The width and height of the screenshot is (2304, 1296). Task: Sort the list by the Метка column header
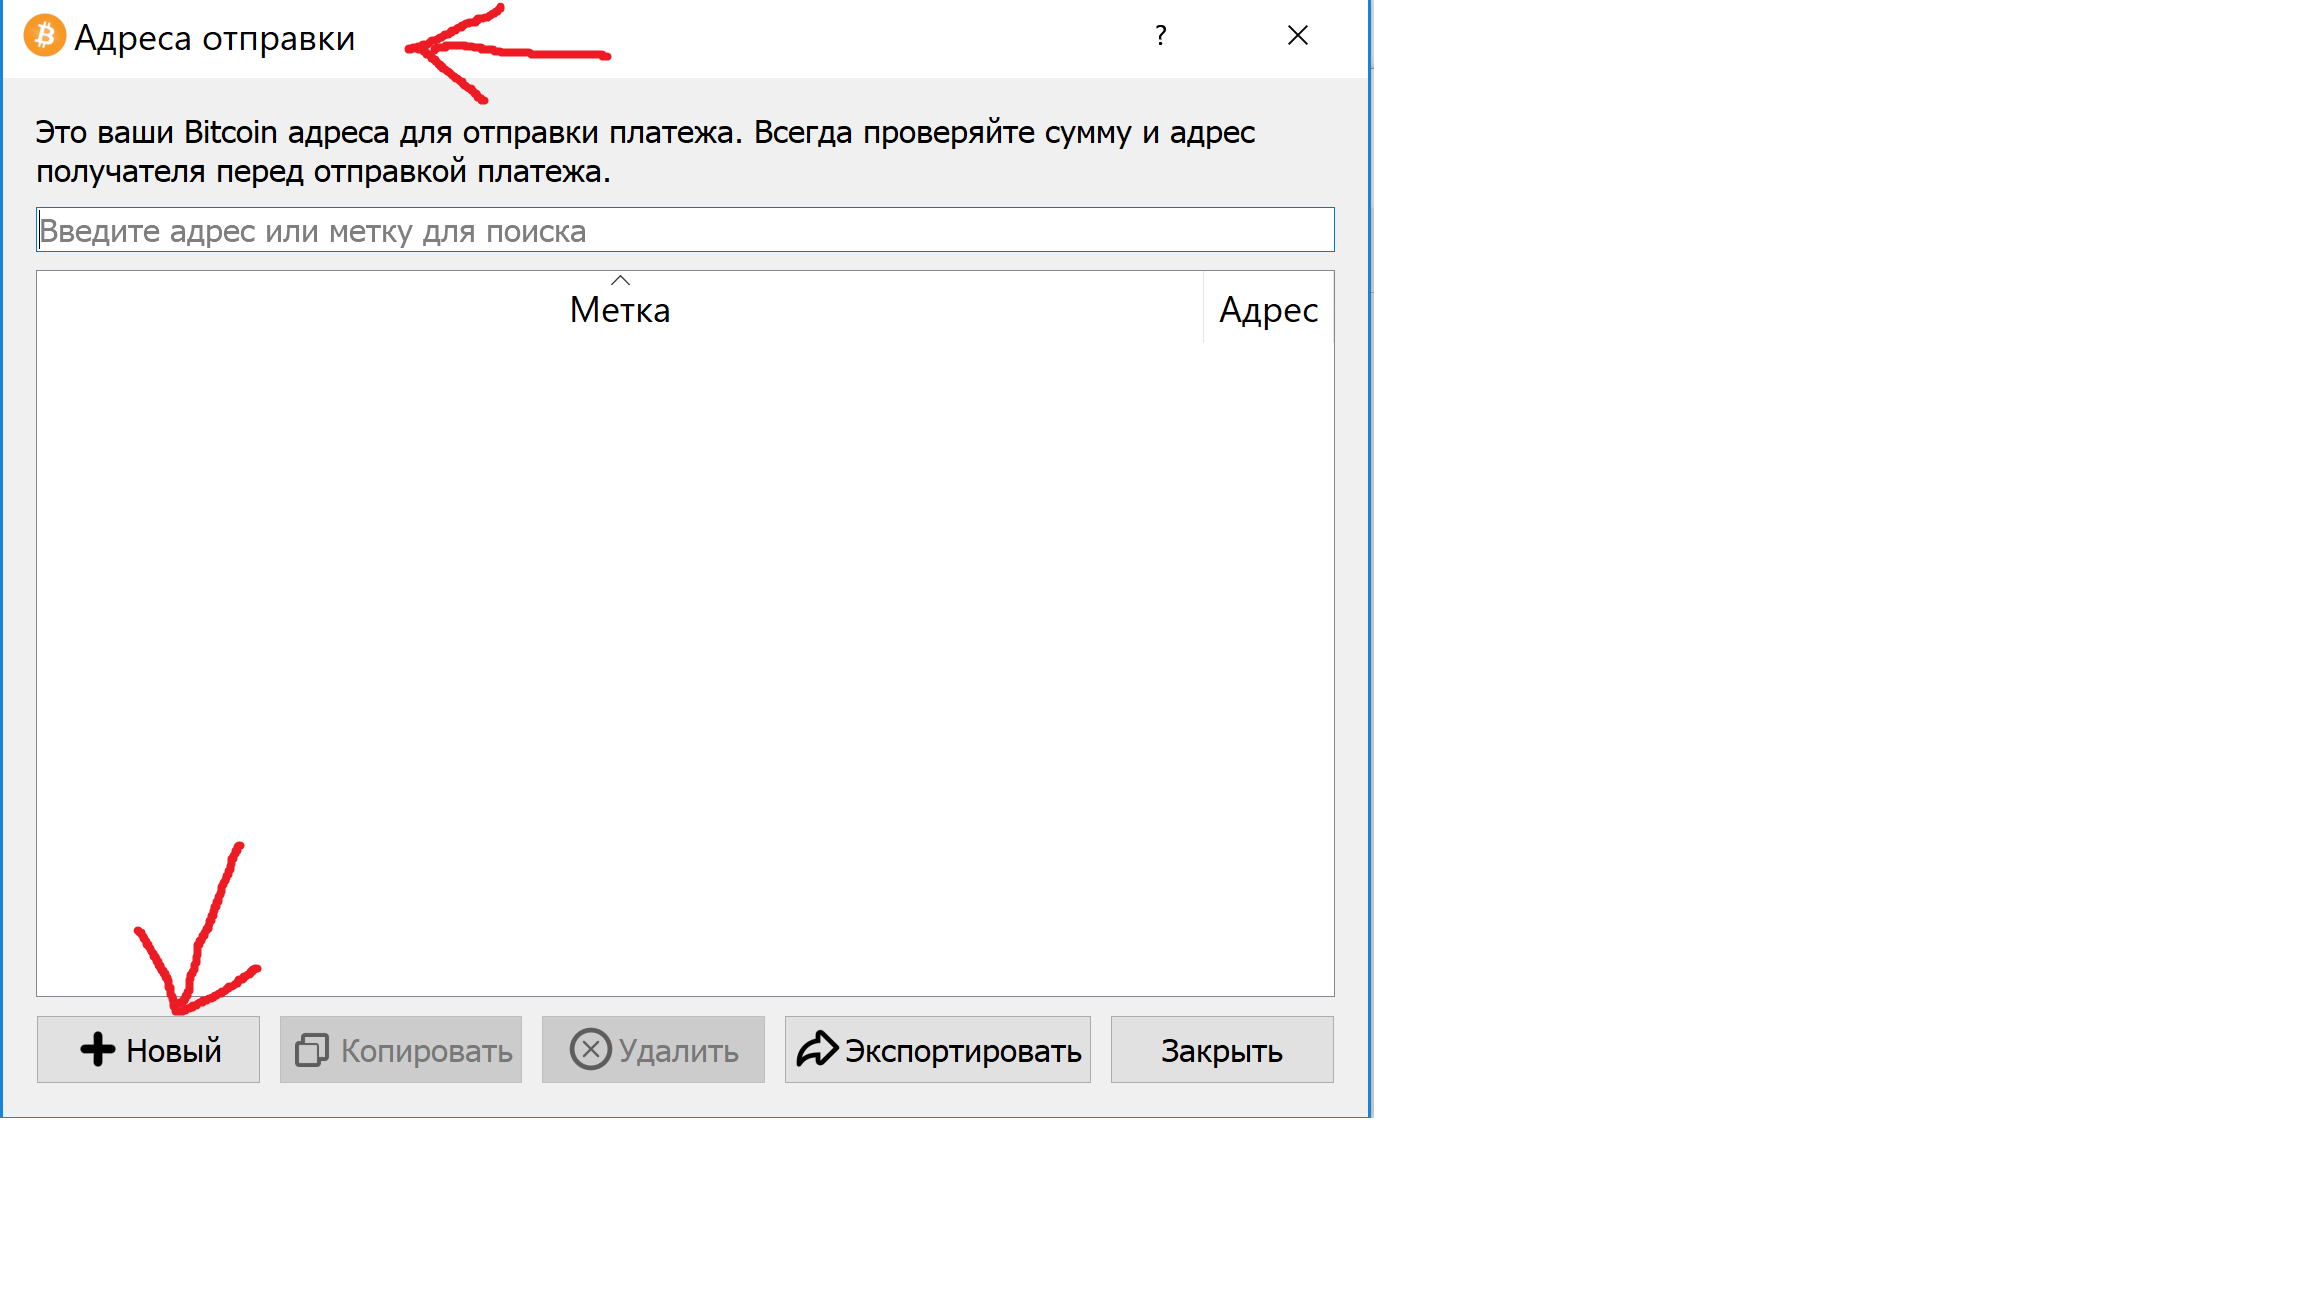point(620,311)
